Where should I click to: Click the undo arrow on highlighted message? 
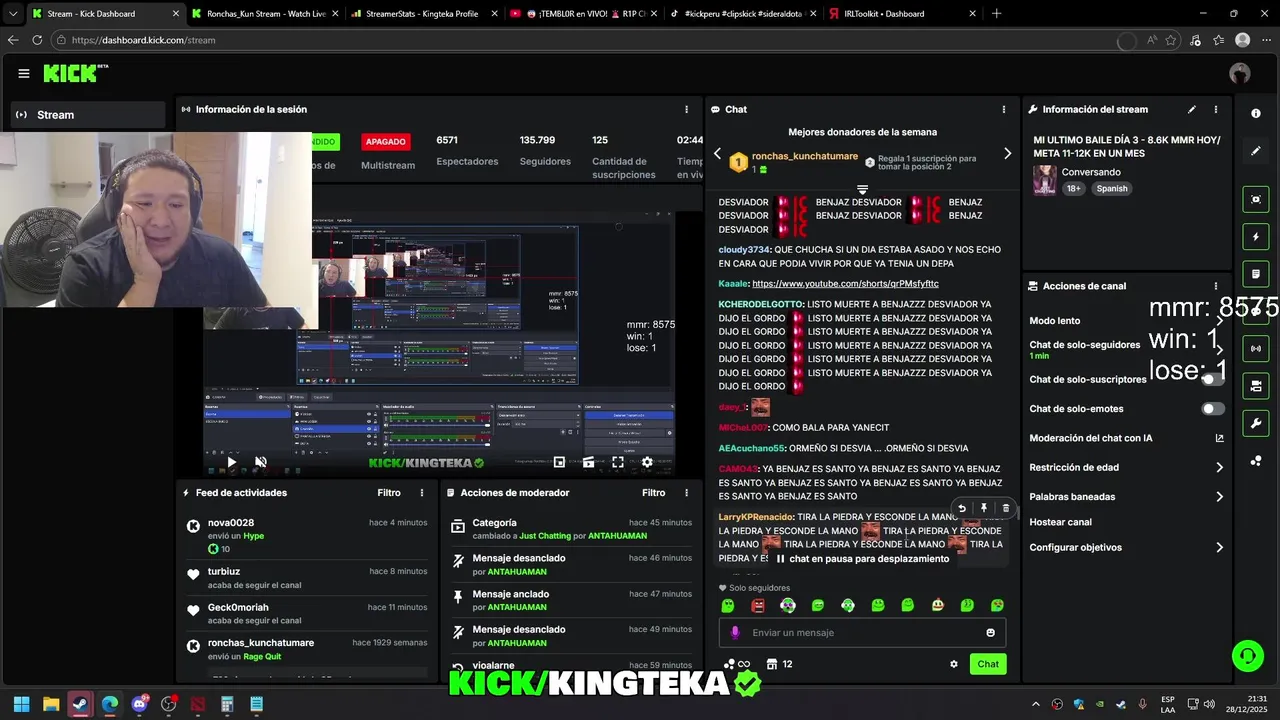tap(962, 508)
